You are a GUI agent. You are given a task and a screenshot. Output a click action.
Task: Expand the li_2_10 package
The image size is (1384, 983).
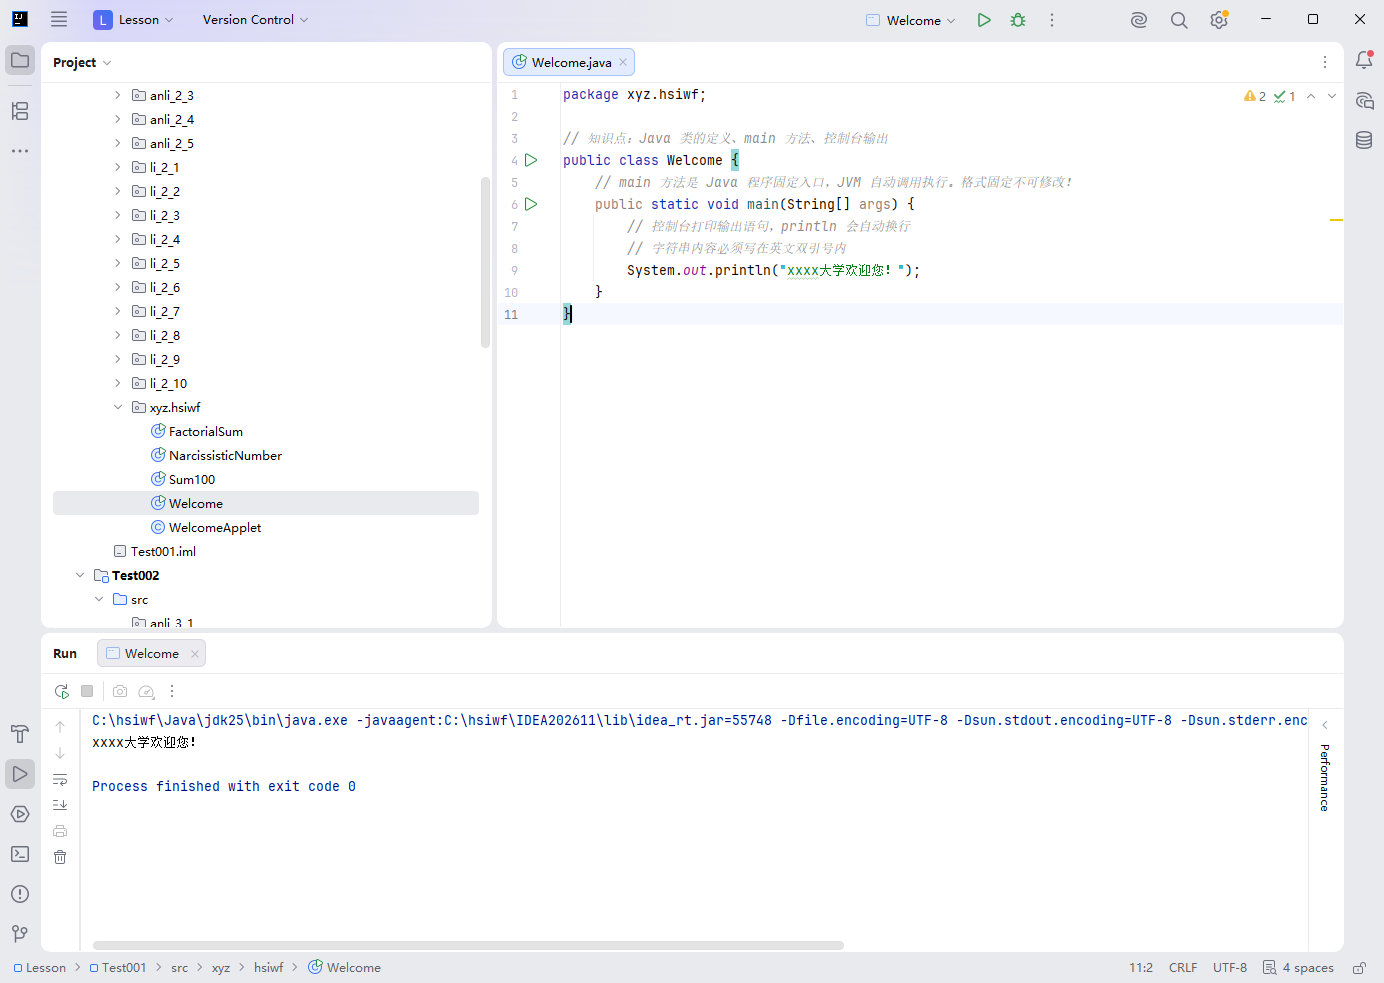tap(117, 383)
